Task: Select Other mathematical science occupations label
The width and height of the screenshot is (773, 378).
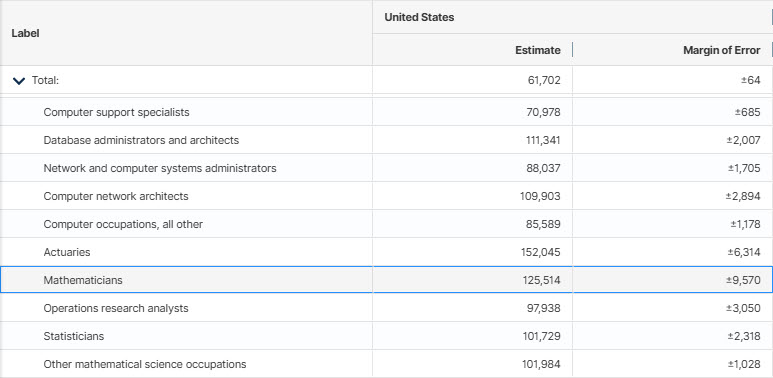Action: [145, 364]
